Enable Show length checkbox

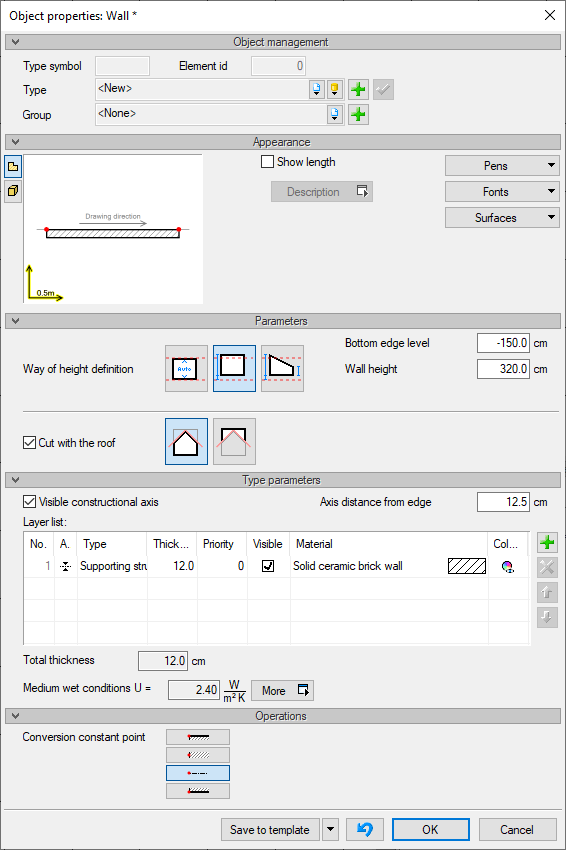[267, 162]
